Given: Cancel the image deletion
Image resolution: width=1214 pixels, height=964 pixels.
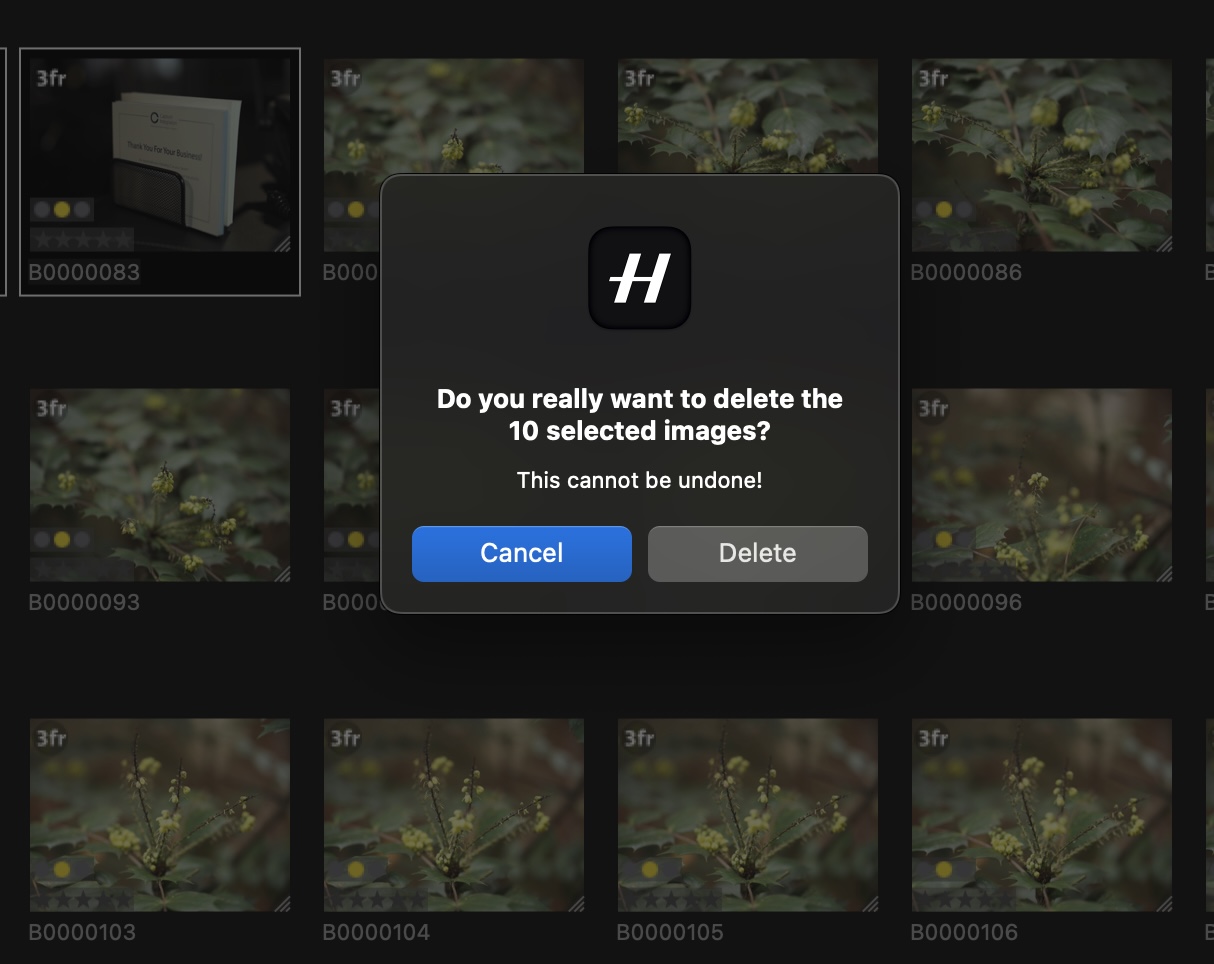Looking at the screenshot, I should [x=521, y=553].
